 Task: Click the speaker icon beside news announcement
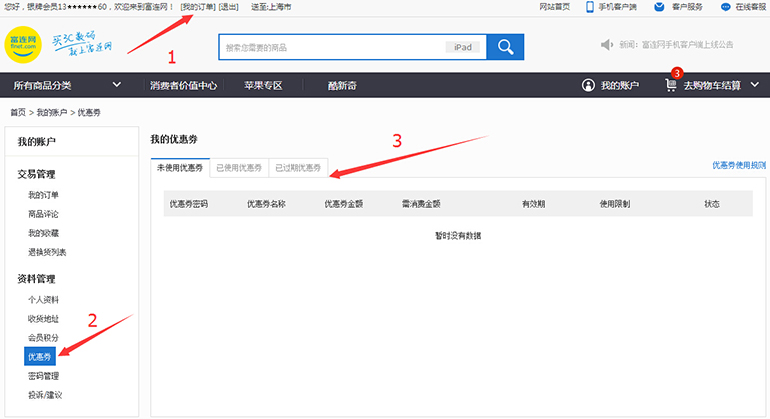click(607, 45)
